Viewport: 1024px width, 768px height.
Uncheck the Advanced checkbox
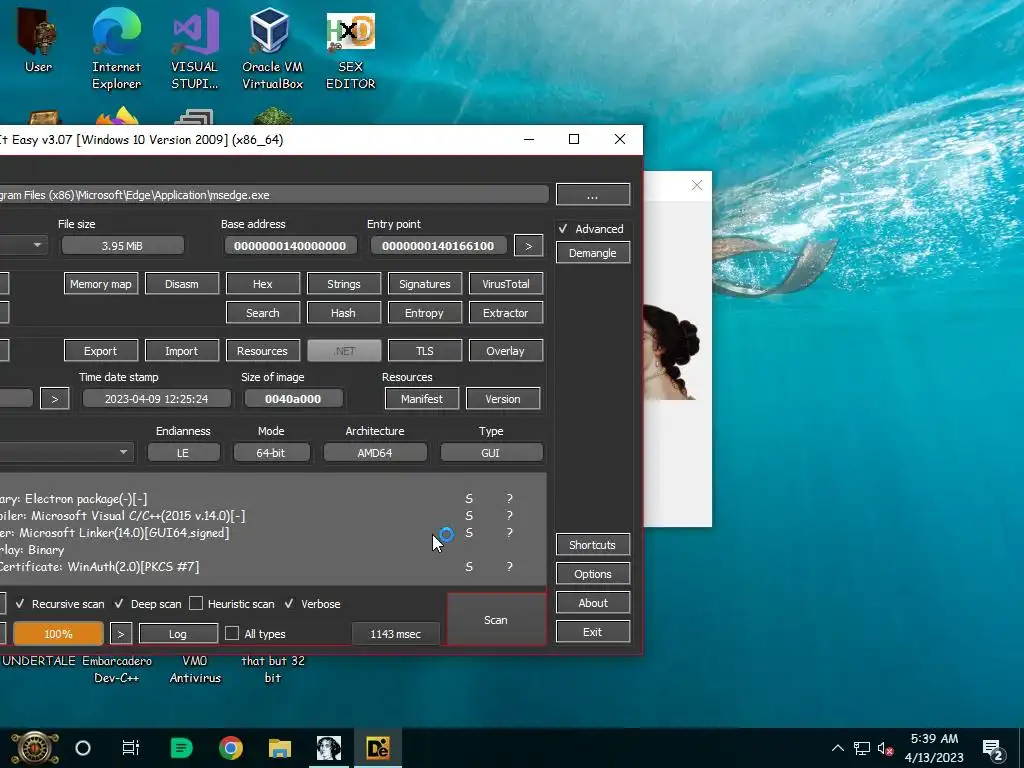pyautogui.click(x=563, y=229)
